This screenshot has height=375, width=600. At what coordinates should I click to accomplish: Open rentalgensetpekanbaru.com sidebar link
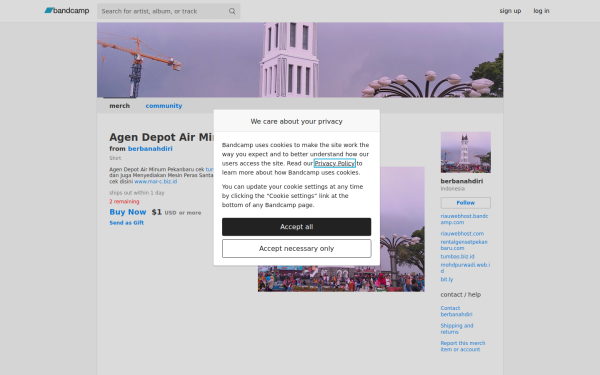point(464,245)
